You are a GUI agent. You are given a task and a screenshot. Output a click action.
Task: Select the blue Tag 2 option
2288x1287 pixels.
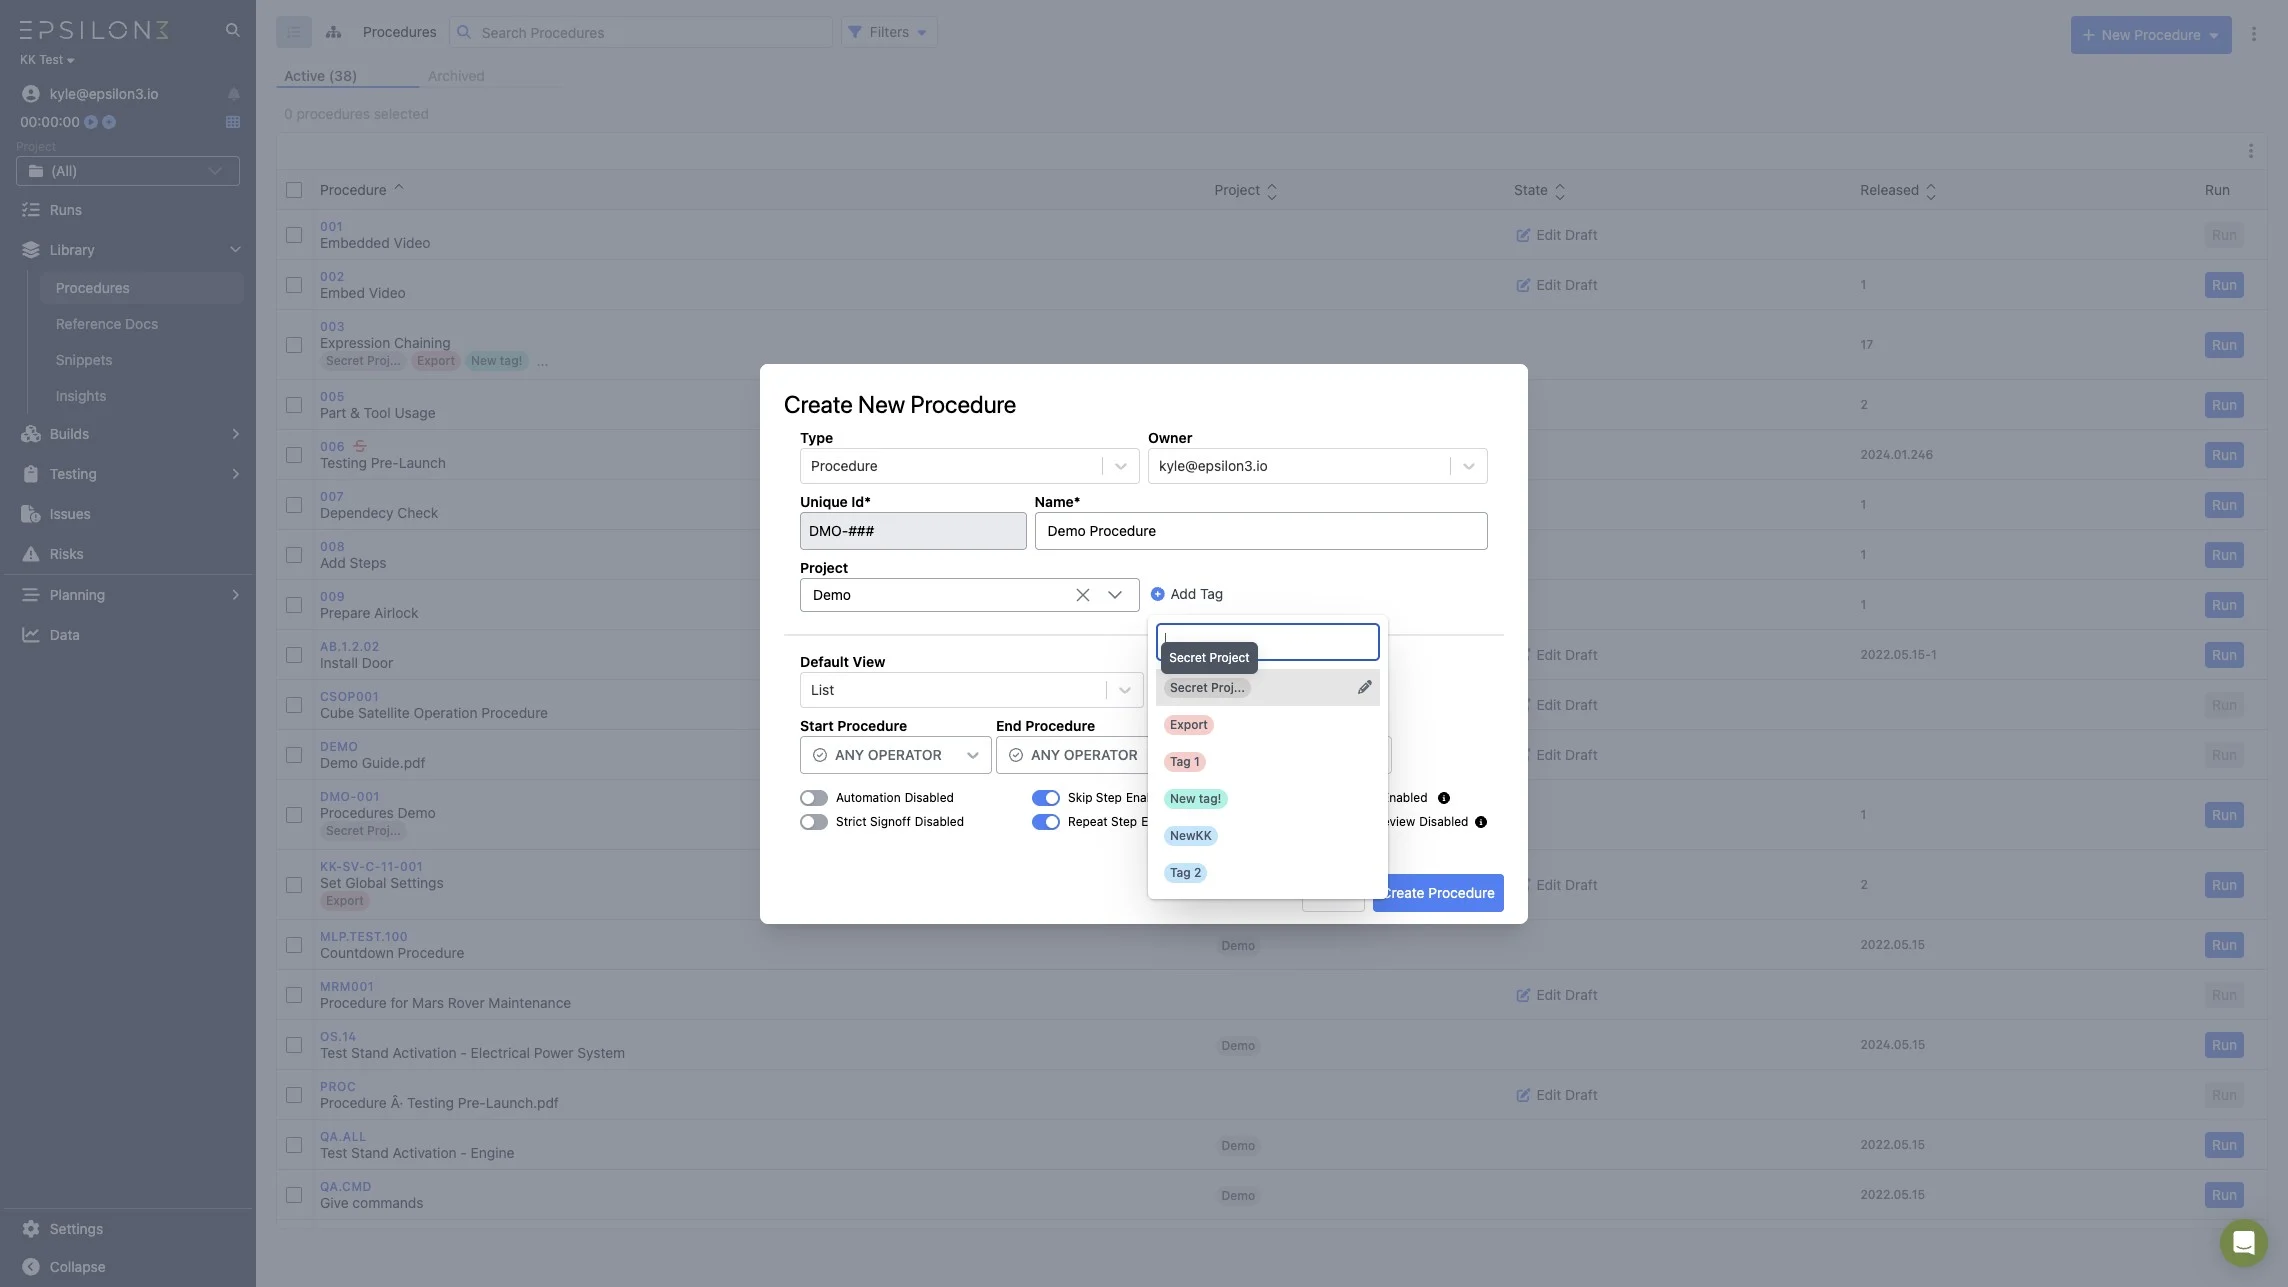(1186, 873)
